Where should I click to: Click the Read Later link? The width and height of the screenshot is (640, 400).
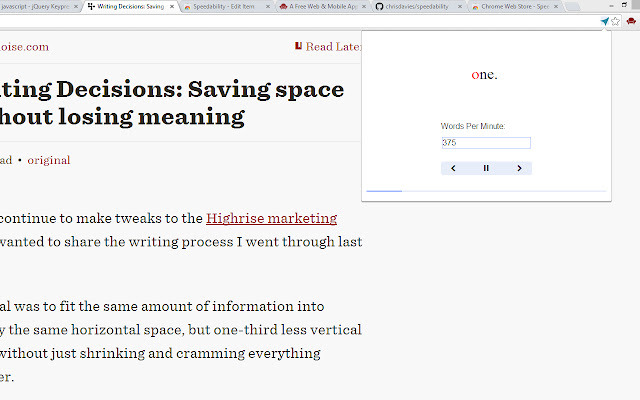(333, 46)
